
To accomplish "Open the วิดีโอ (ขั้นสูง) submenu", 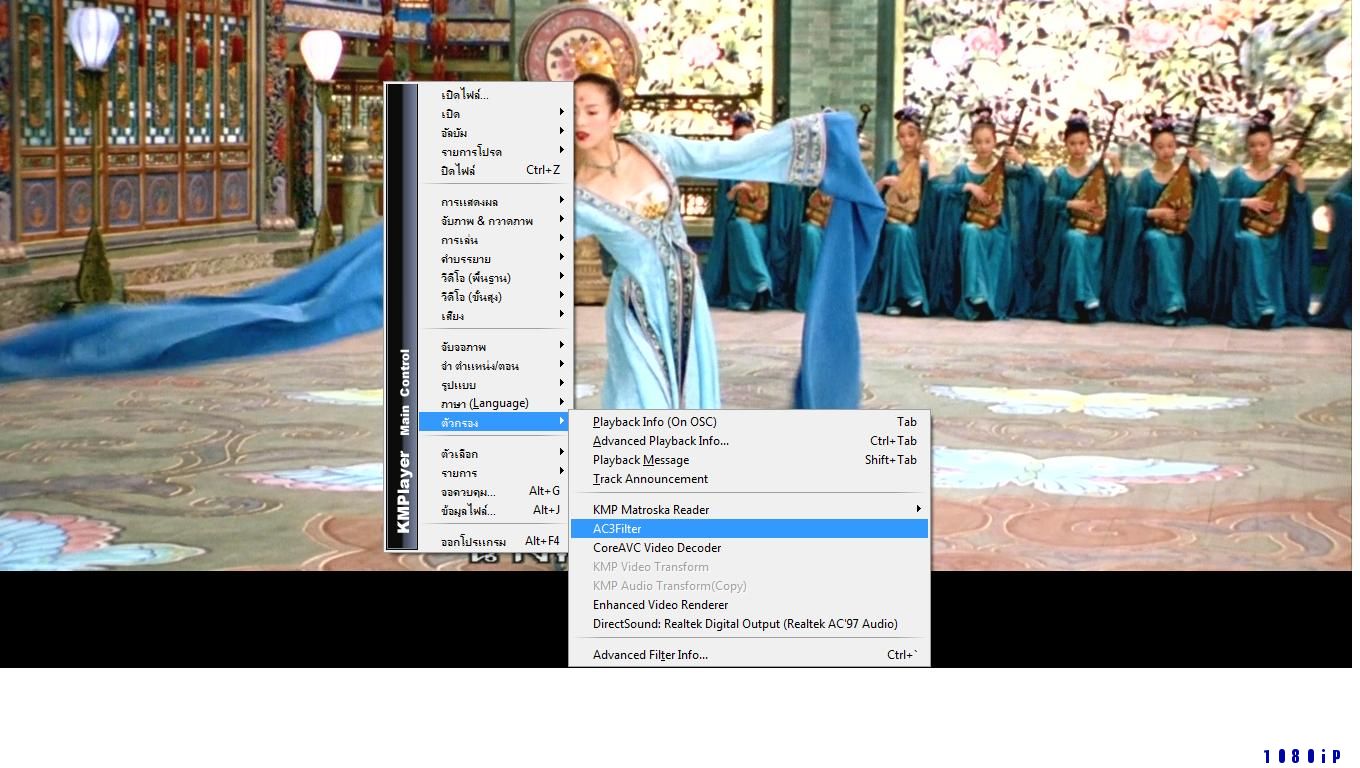I will [494, 296].
